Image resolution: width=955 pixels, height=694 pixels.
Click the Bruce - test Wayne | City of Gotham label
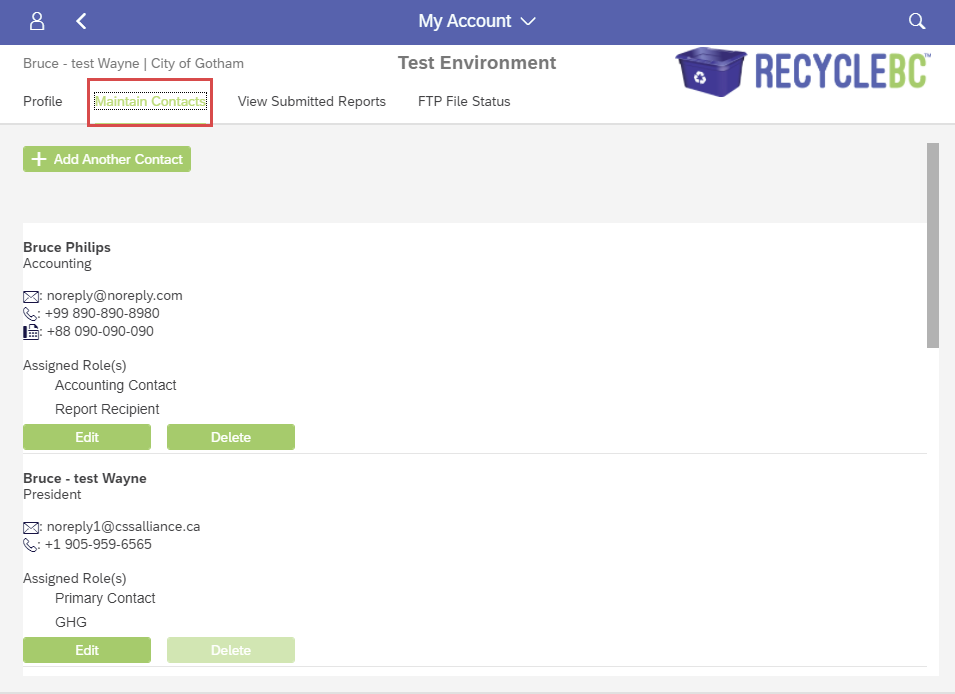[x=133, y=63]
